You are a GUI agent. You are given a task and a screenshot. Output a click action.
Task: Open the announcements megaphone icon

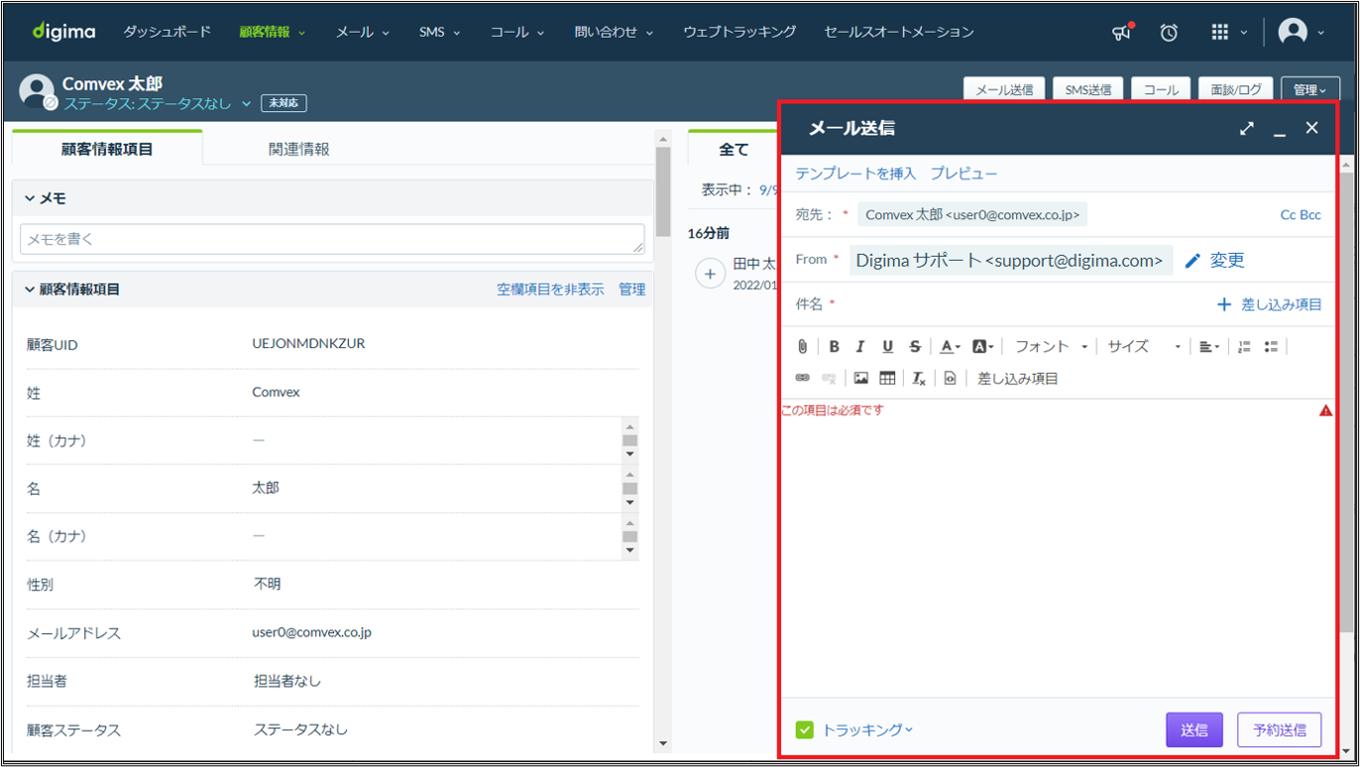[x=1123, y=32]
